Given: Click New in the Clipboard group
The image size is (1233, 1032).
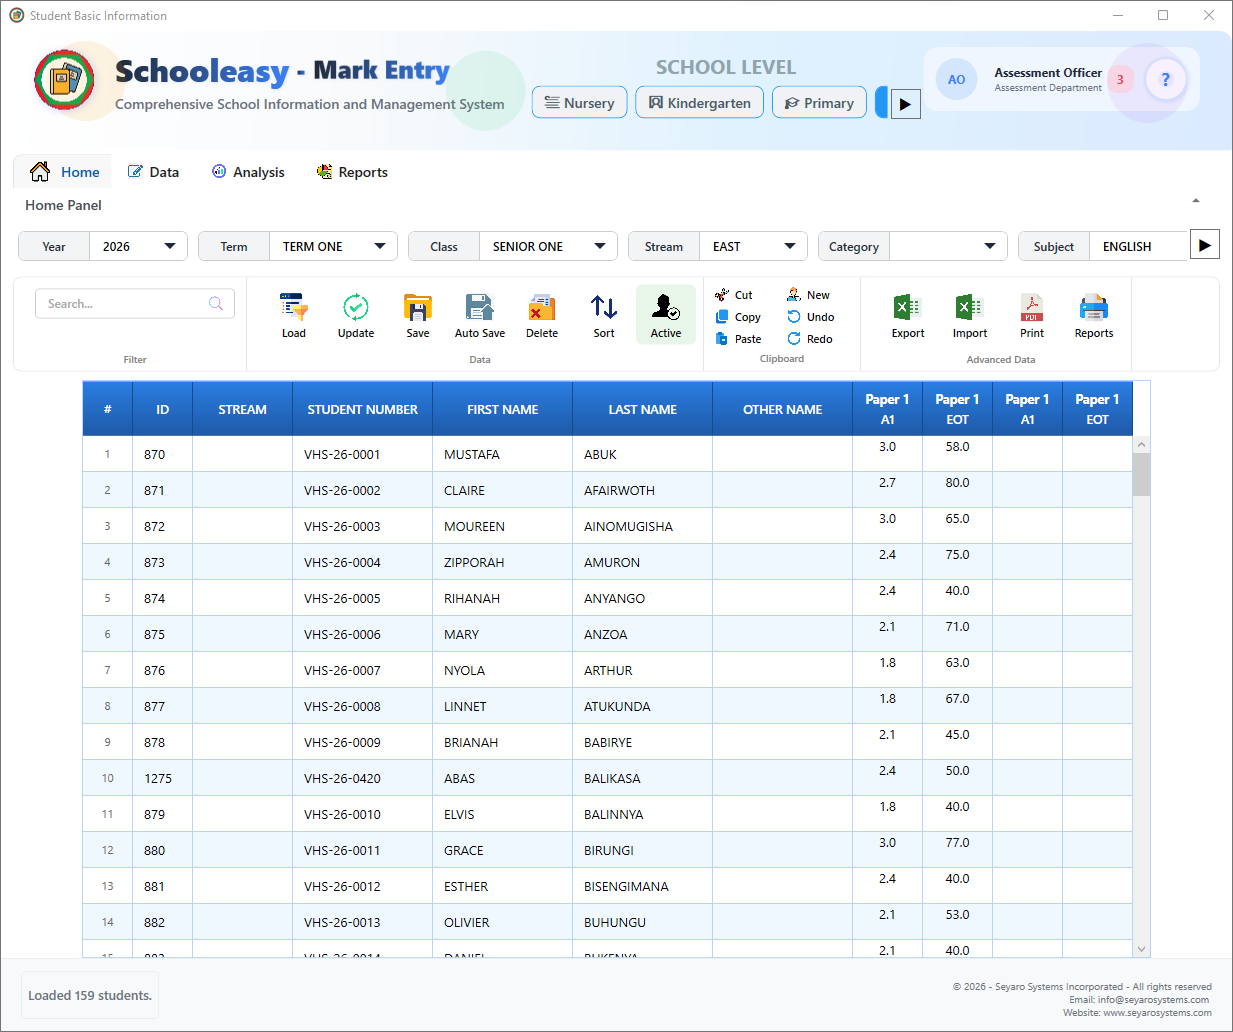Looking at the screenshot, I should tap(808, 295).
